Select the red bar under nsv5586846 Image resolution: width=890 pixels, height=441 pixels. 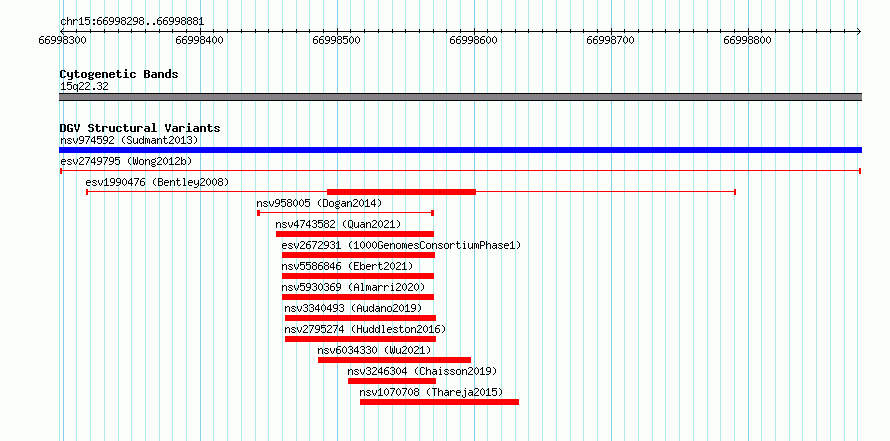pos(358,276)
